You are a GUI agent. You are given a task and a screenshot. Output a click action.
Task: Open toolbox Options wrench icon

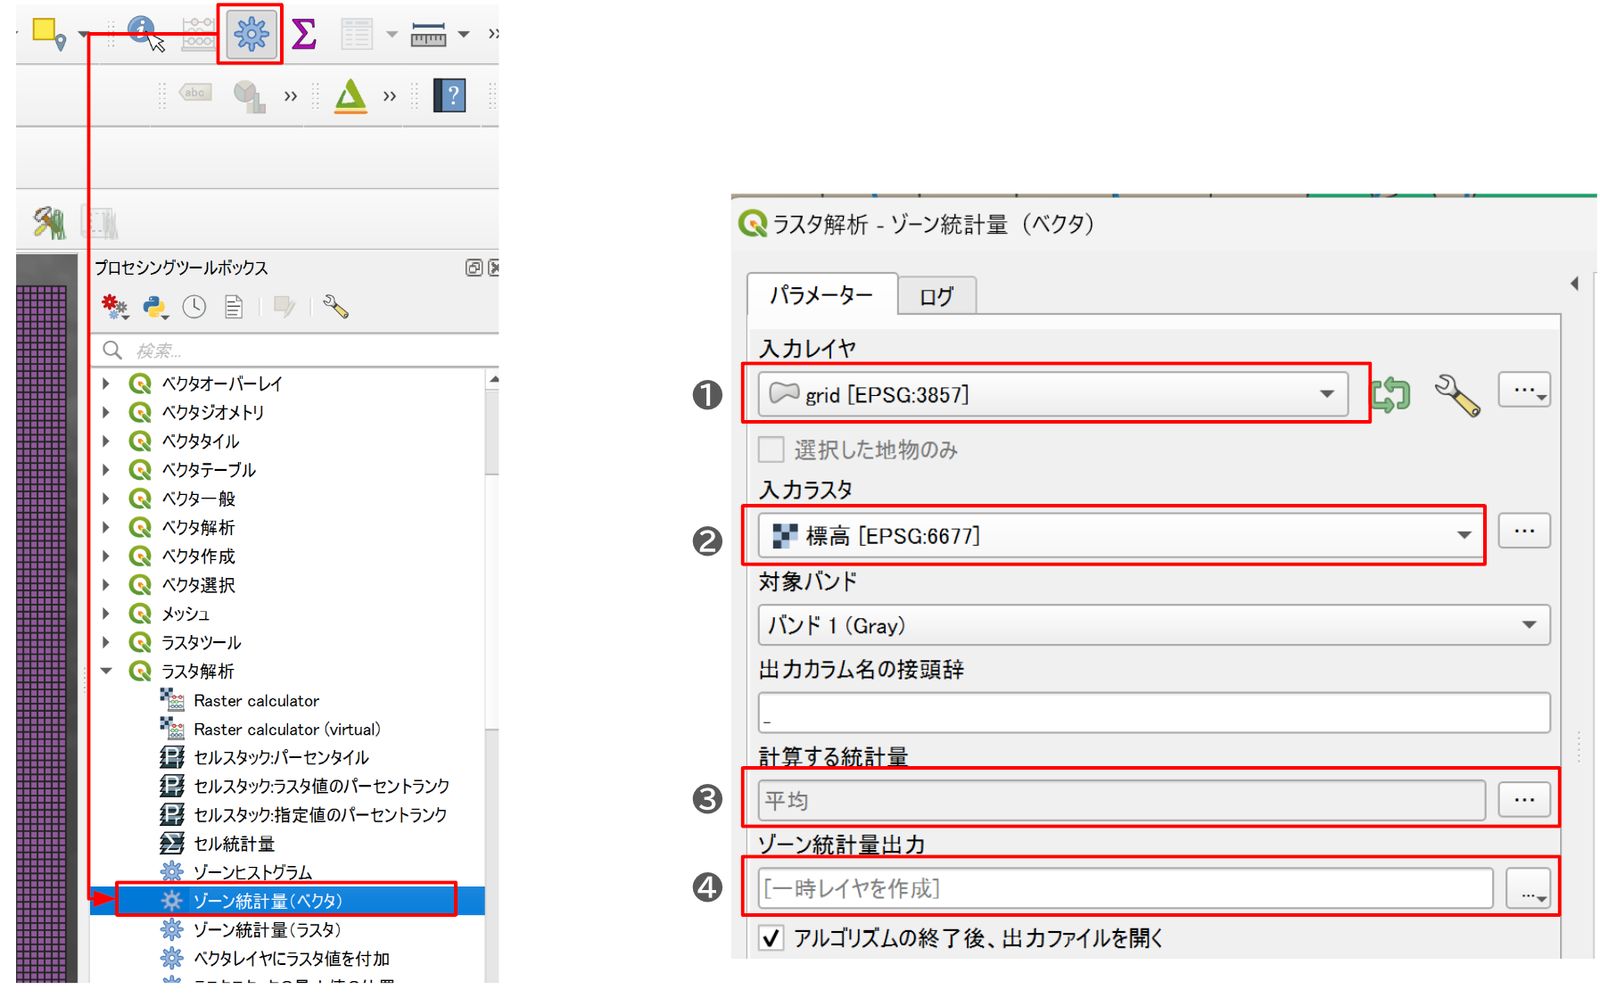336,307
